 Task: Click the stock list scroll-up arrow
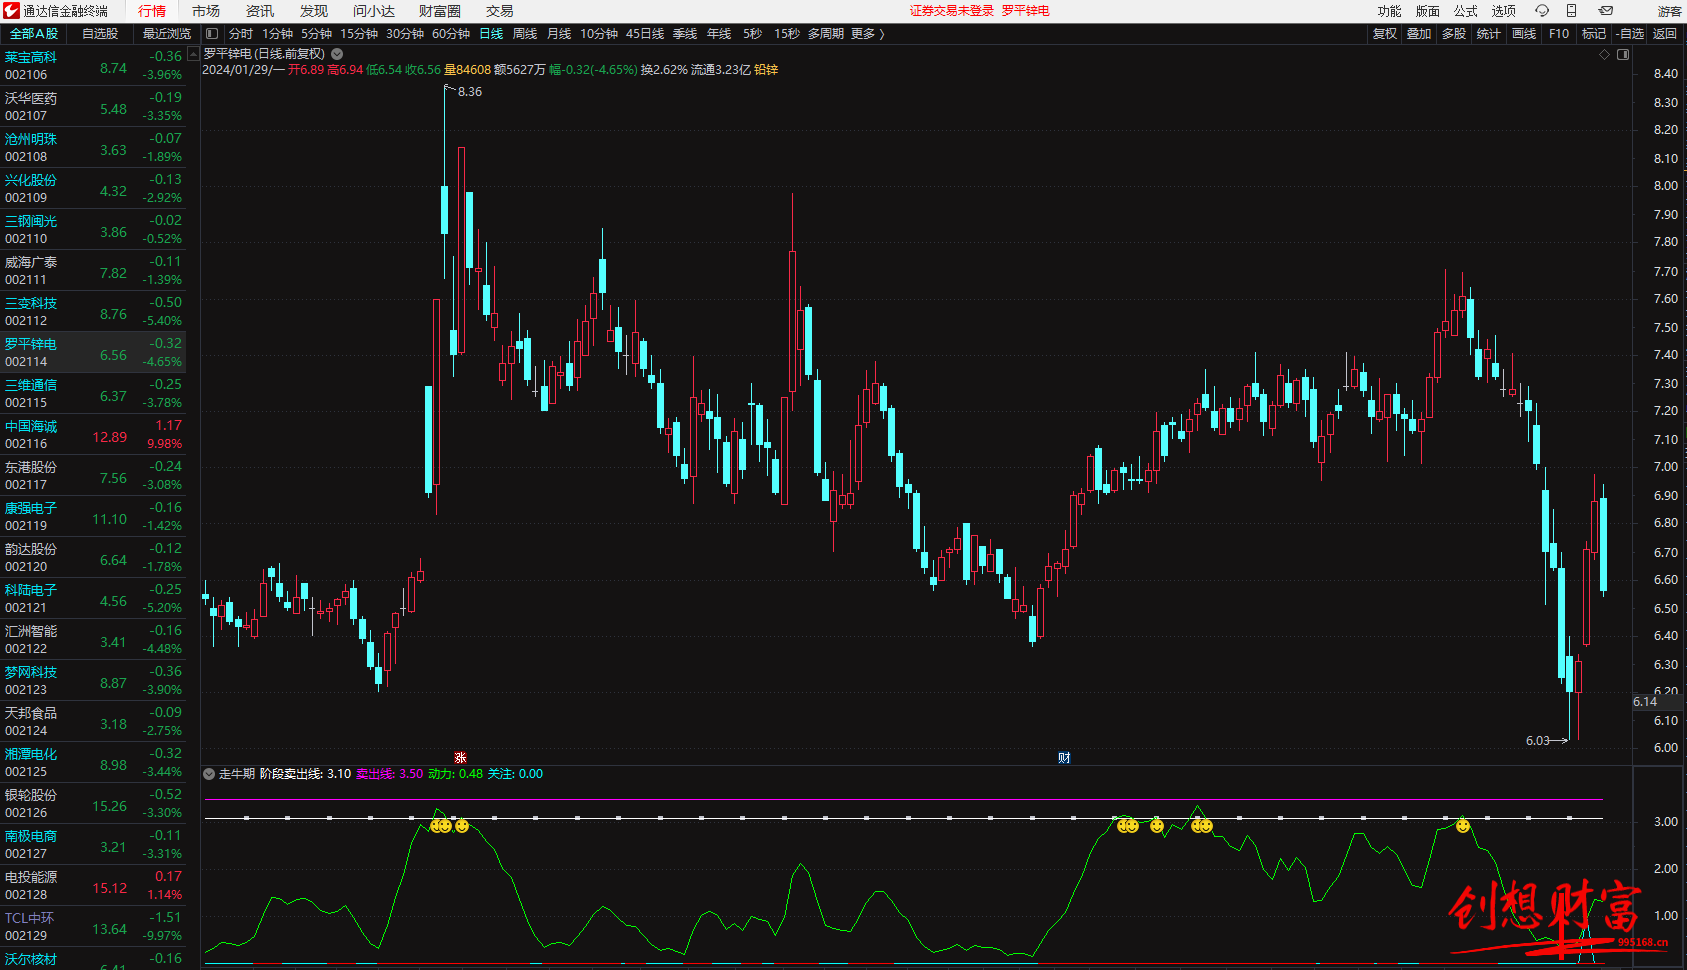click(193, 55)
